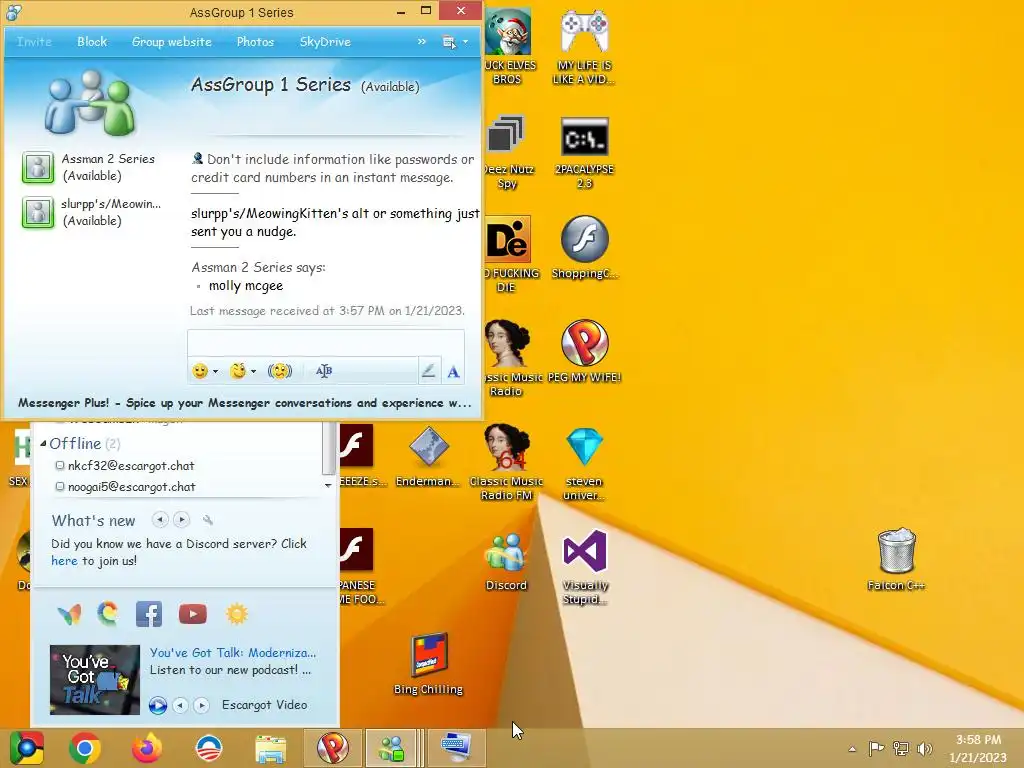Viewport: 1024px width, 768px height.
Task: Click the 'here' Discord server link
Action: tap(64, 561)
